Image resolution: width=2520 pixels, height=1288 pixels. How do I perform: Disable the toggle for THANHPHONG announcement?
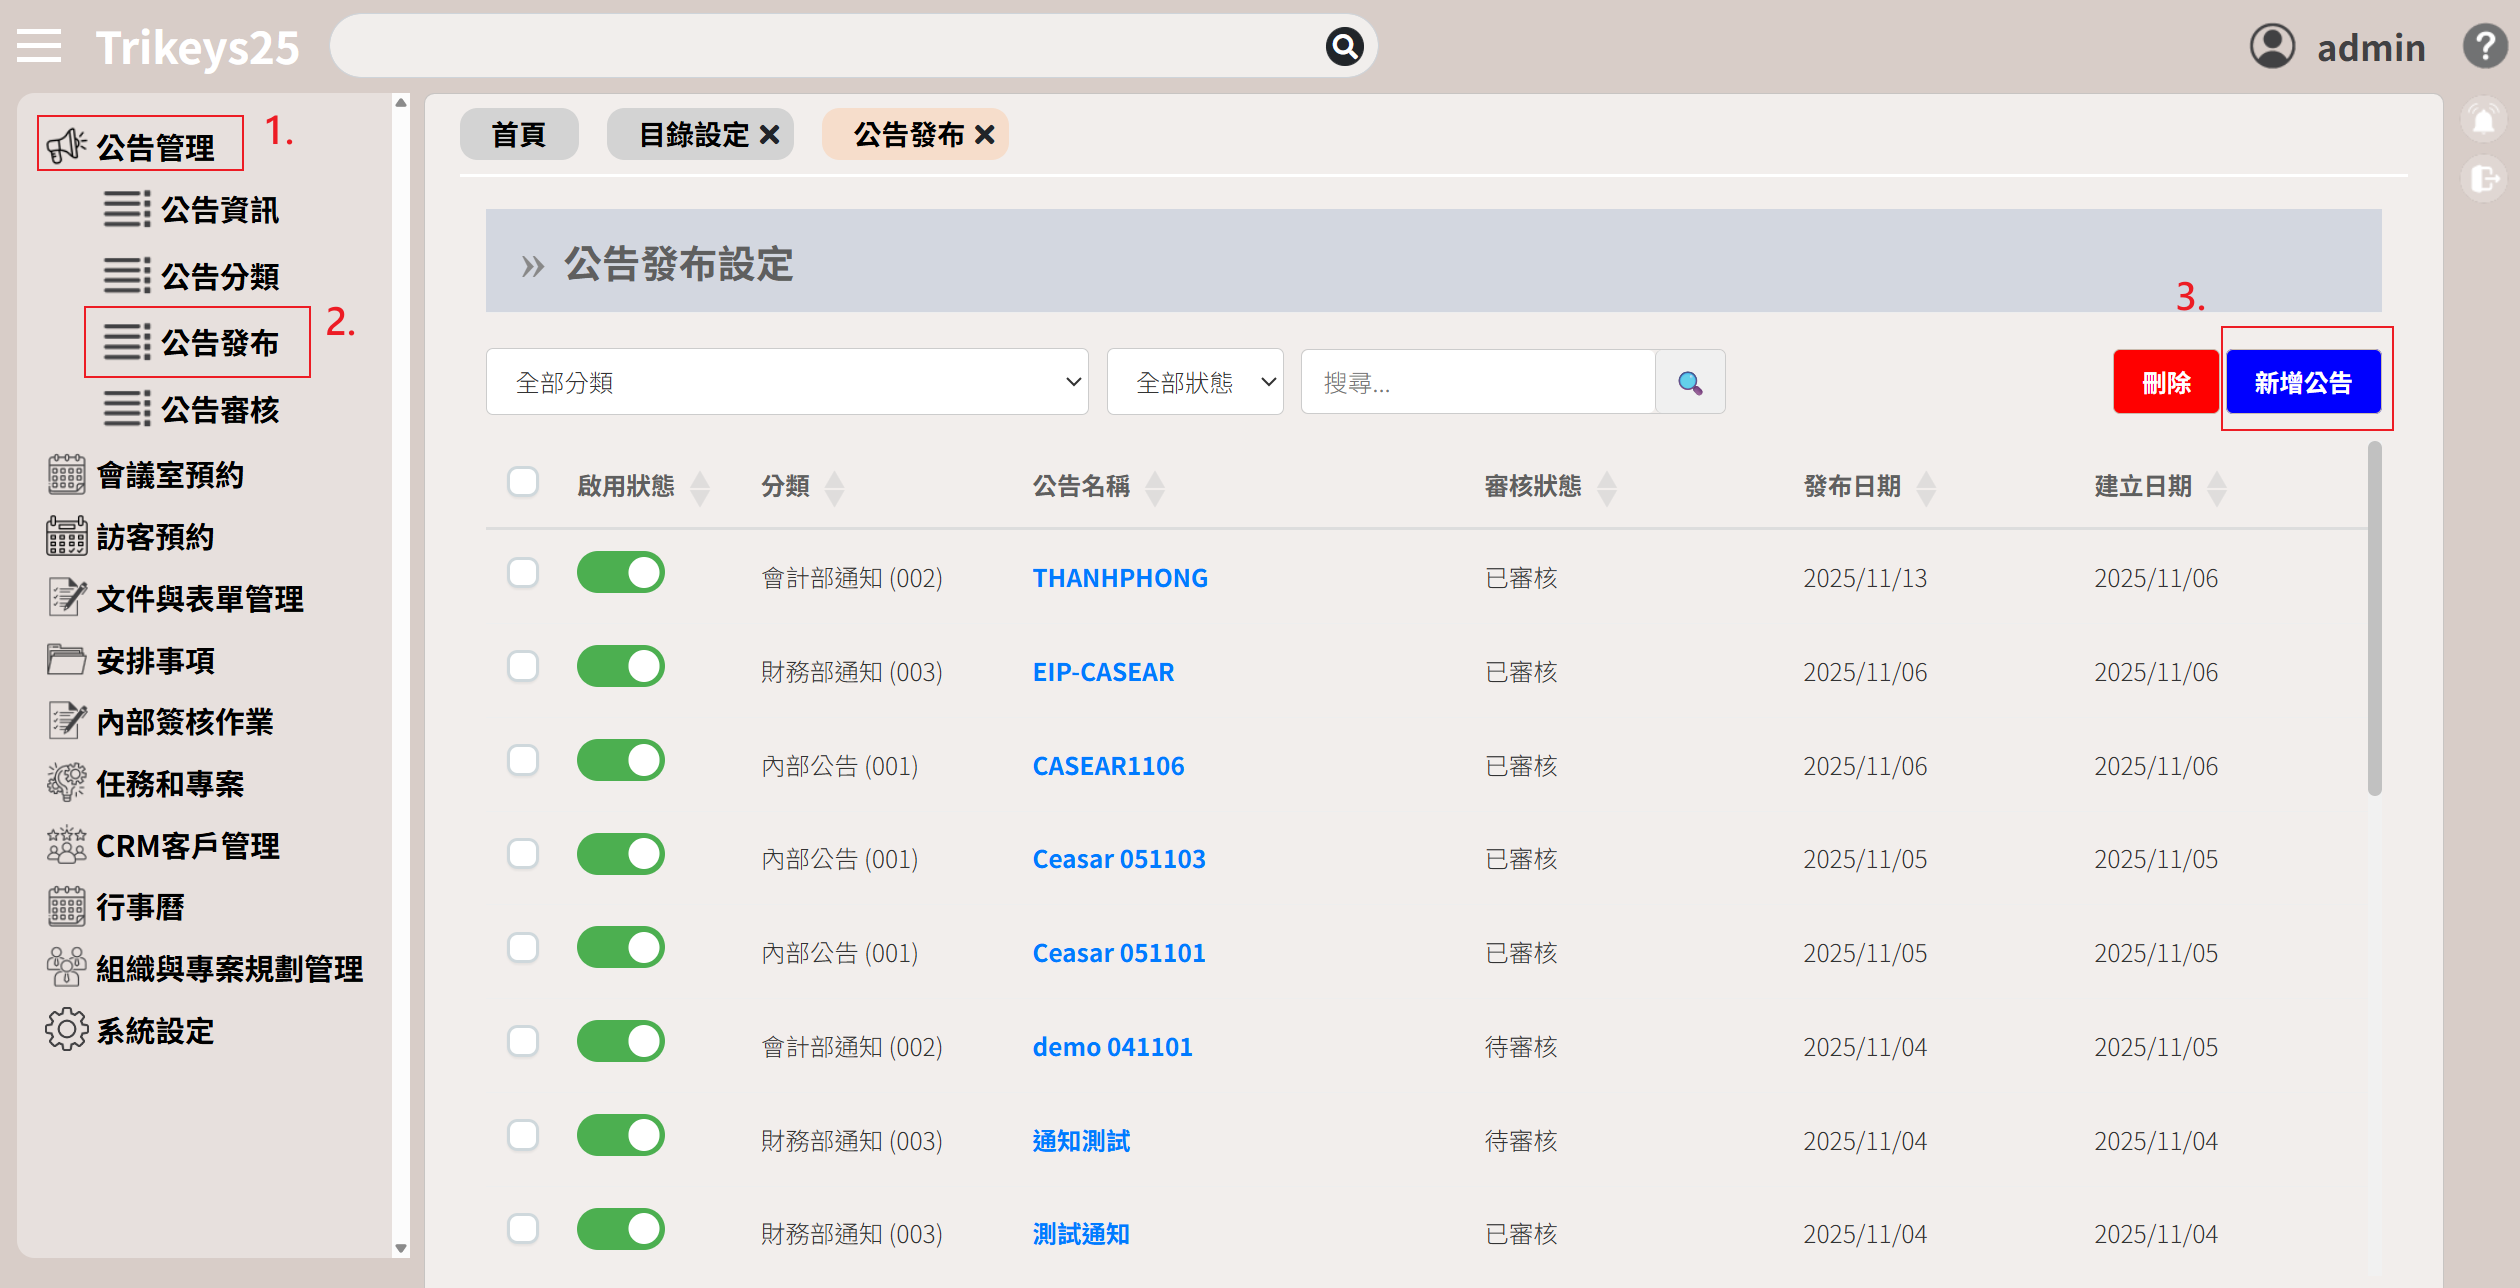620,573
